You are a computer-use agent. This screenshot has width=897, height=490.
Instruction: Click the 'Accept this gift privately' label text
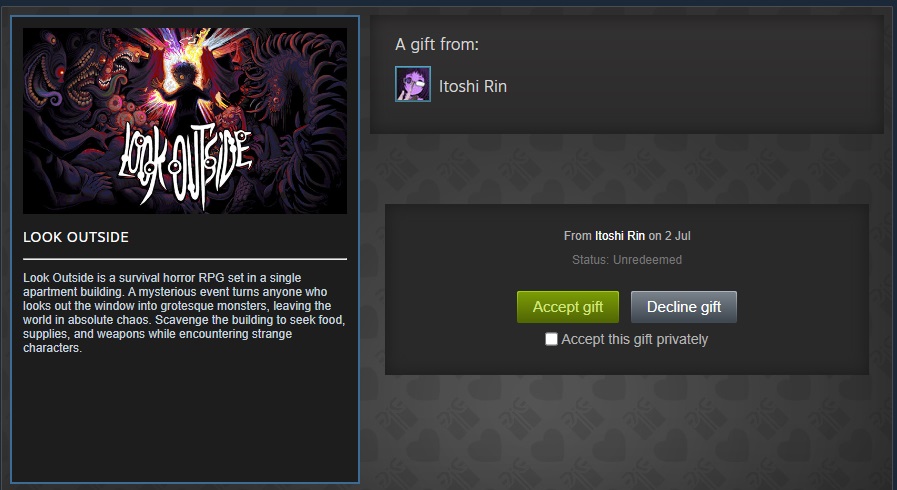point(634,339)
